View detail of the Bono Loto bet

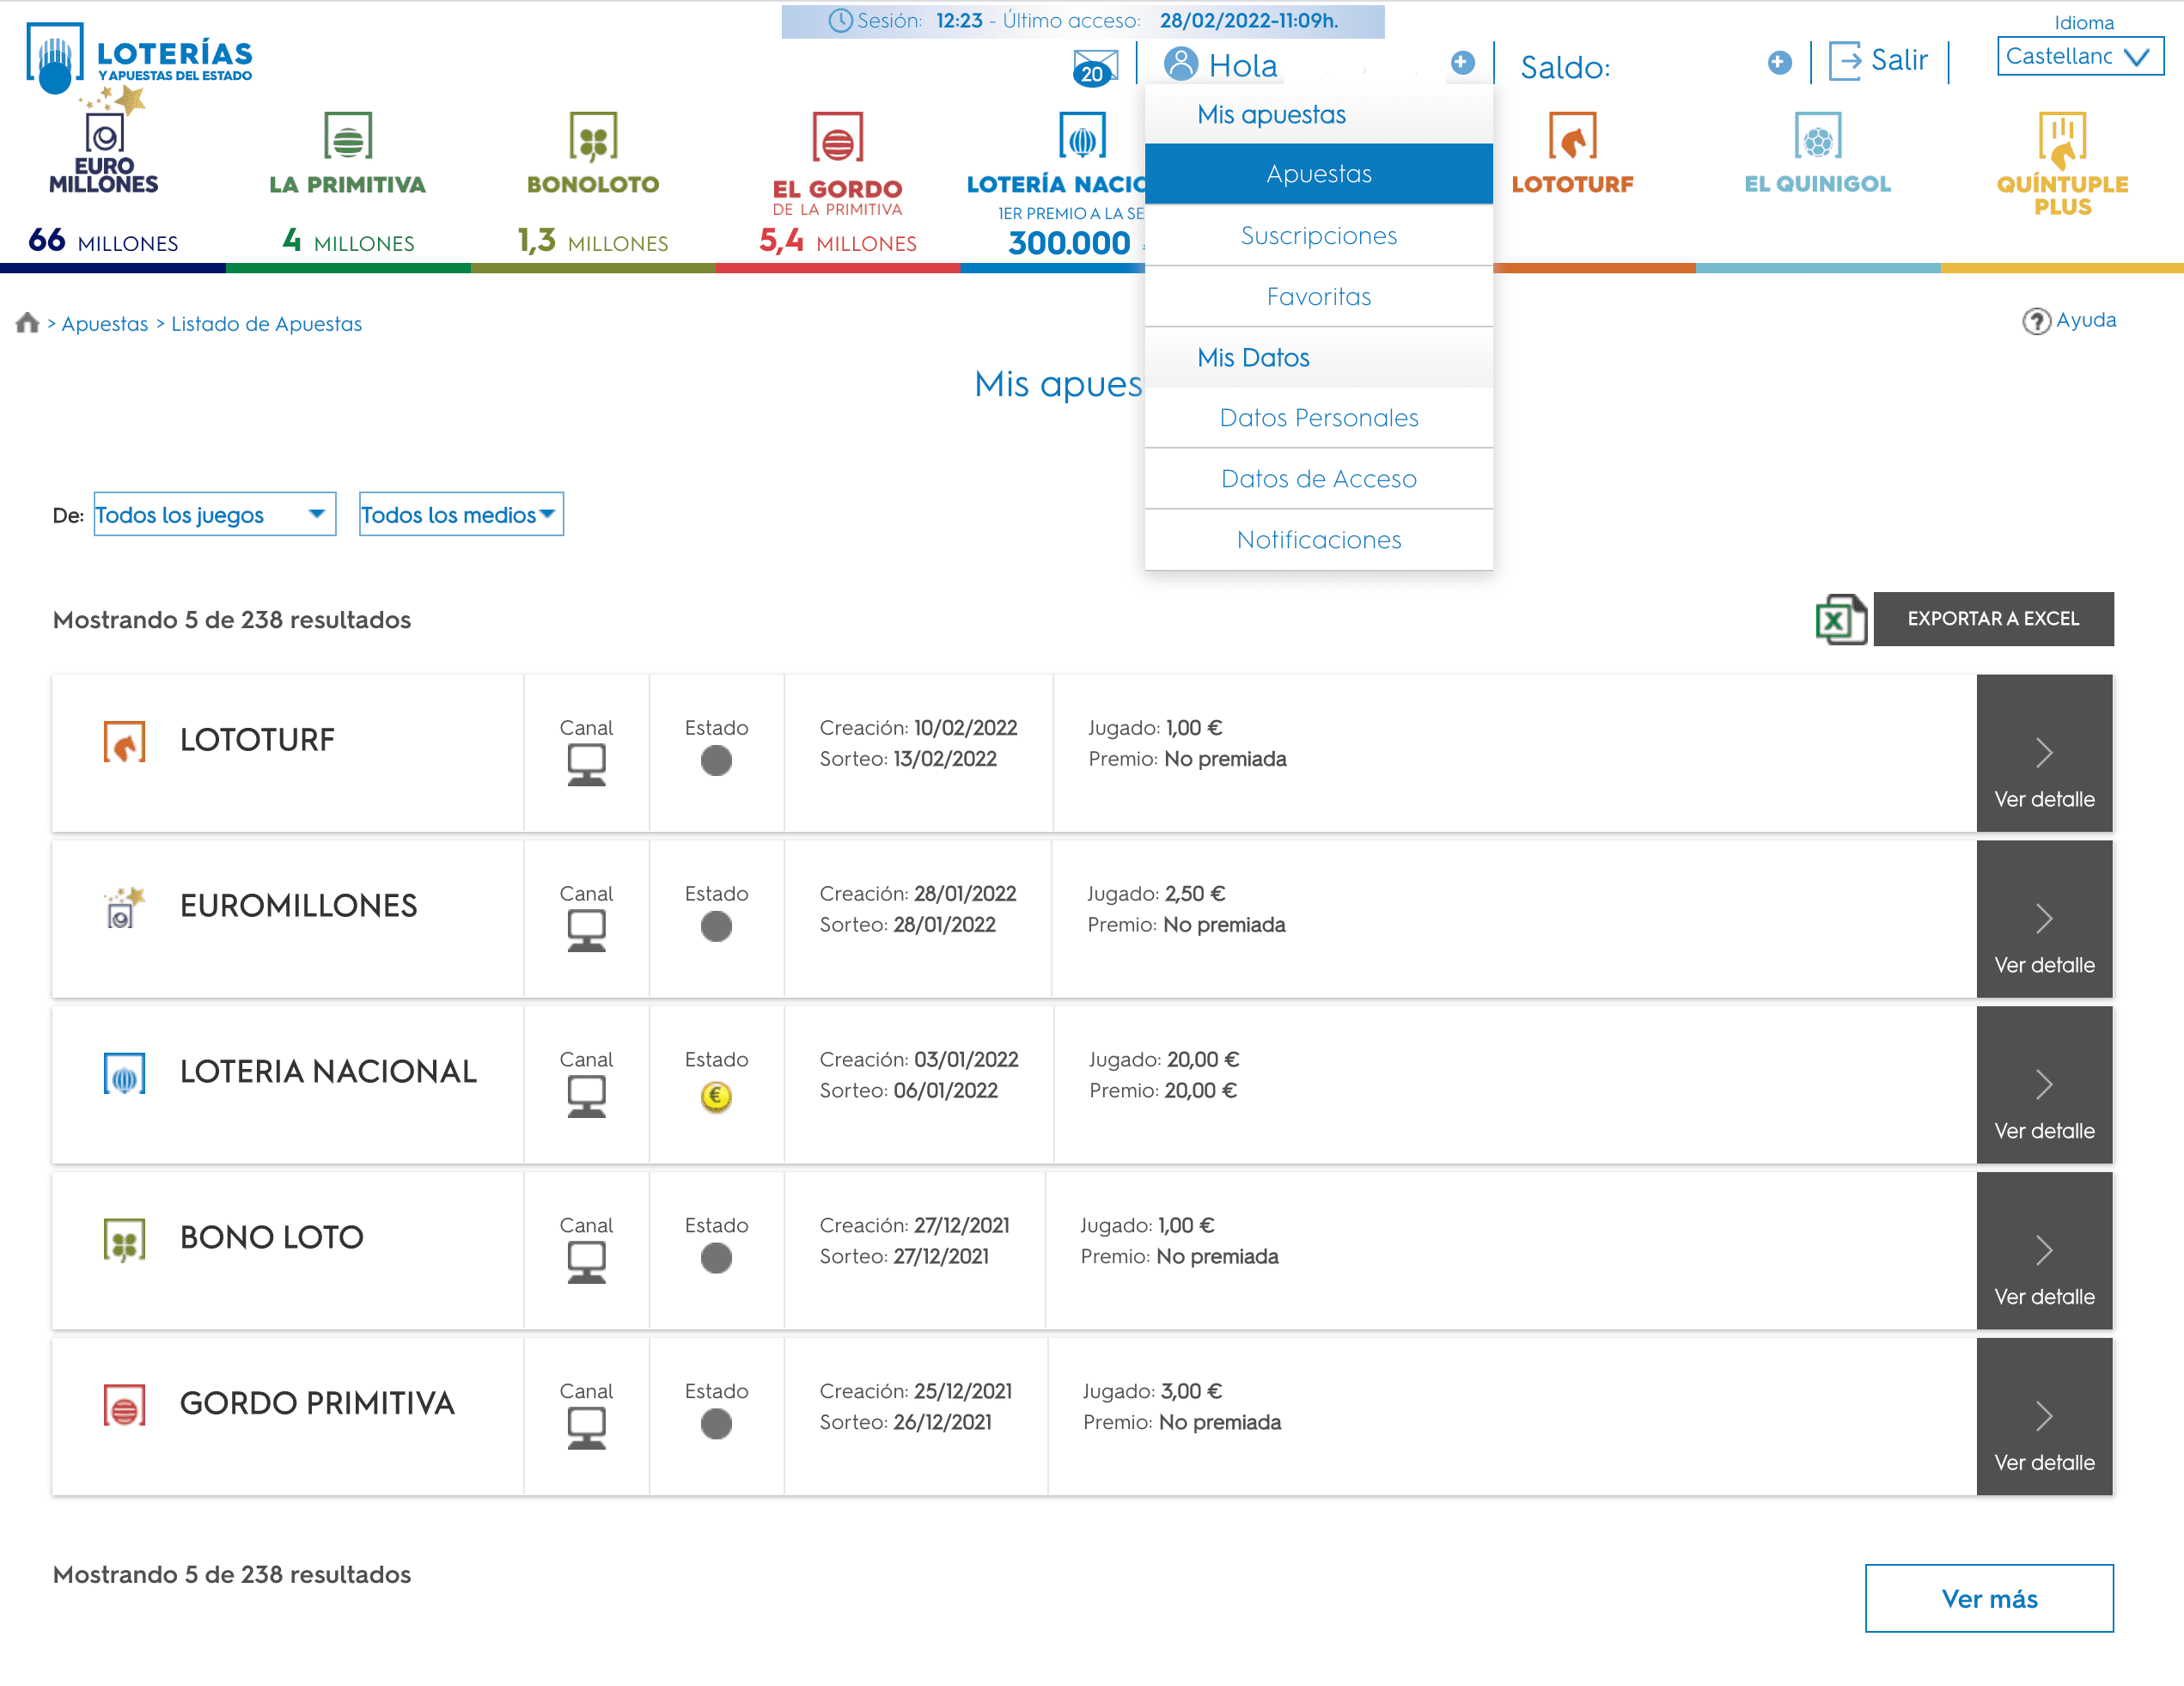pyautogui.click(x=2044, y=1251)
